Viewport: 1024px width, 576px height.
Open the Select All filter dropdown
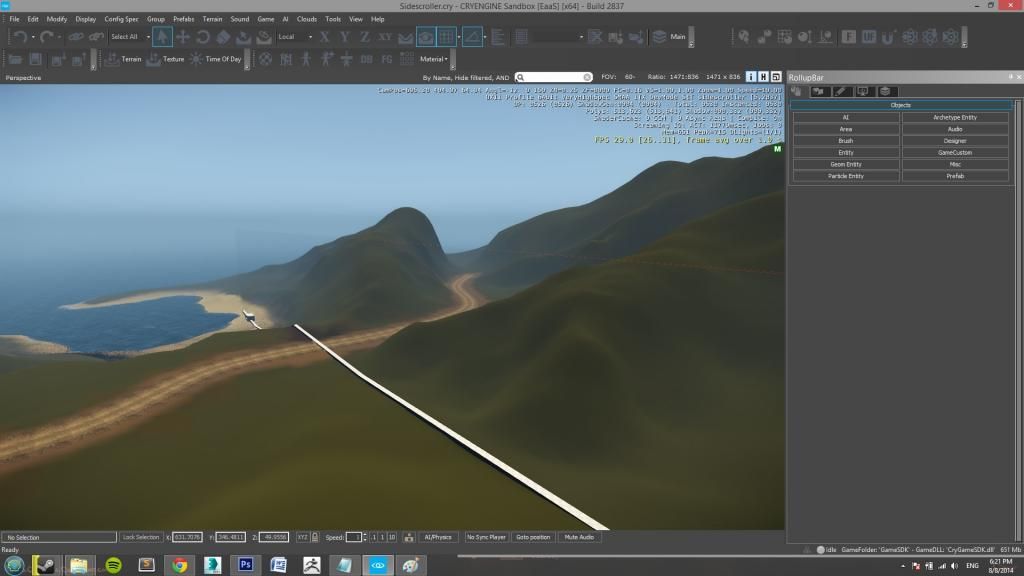pos(129,37)
